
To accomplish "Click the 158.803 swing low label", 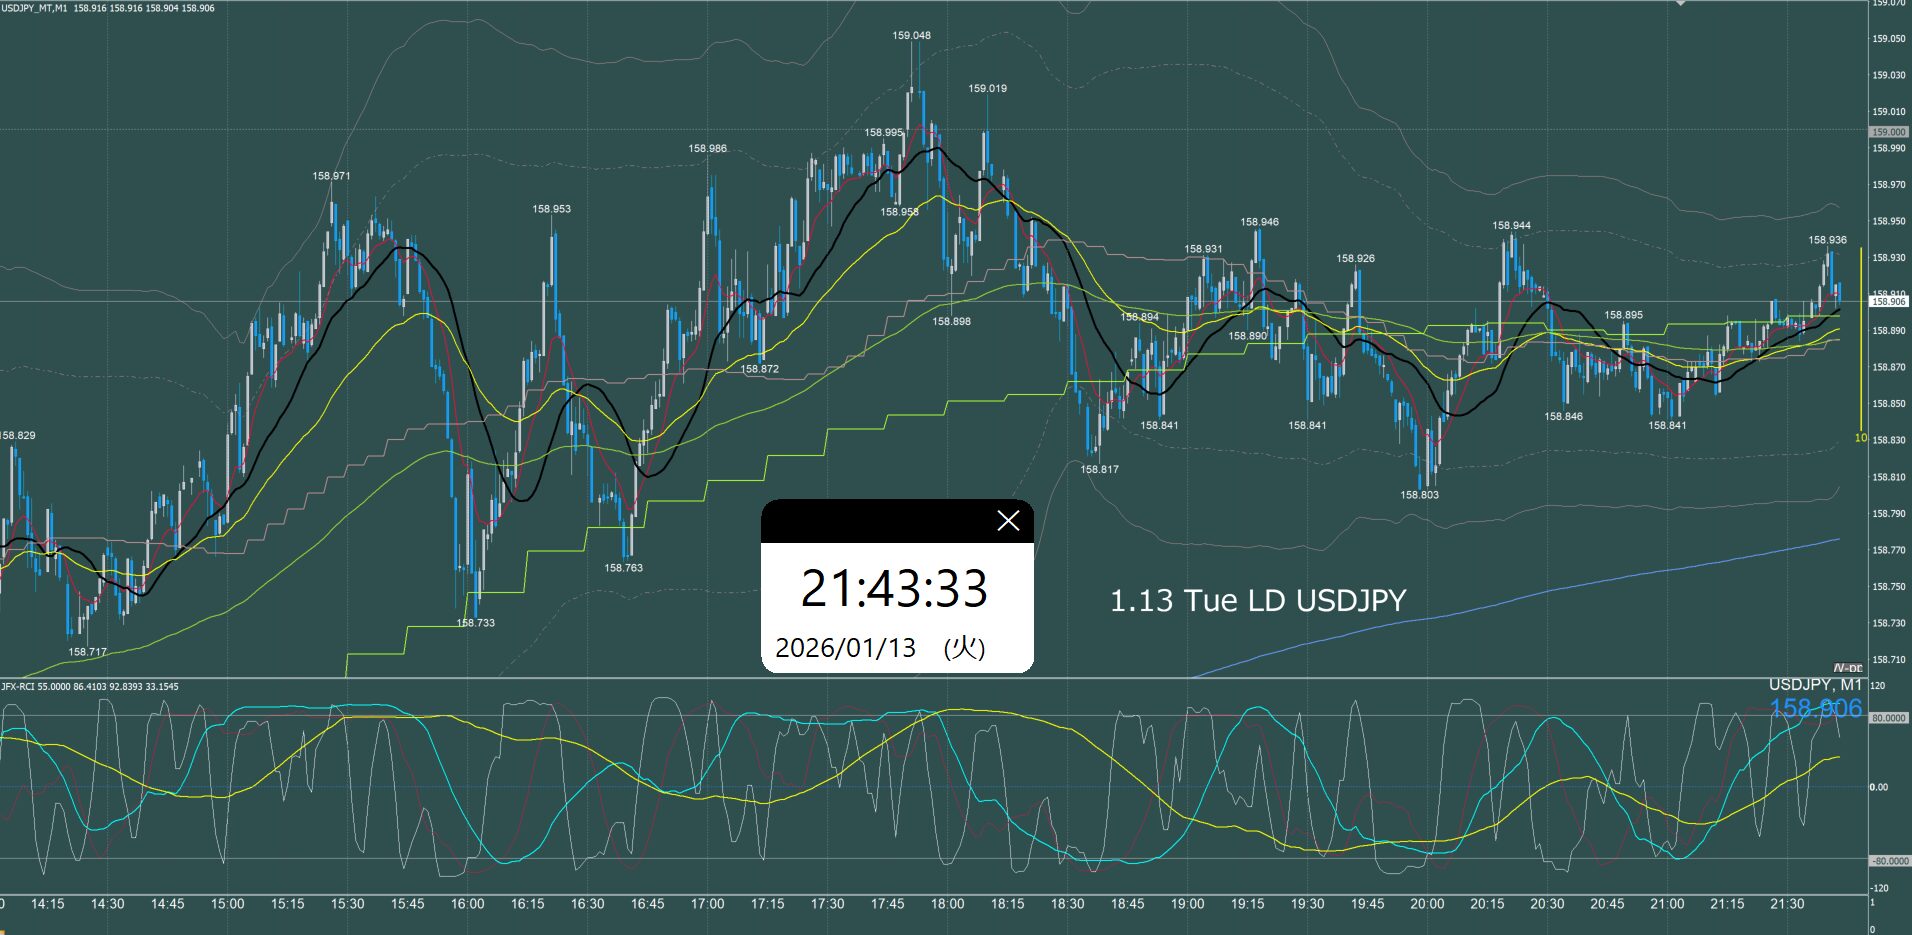I will point(1419,495).
